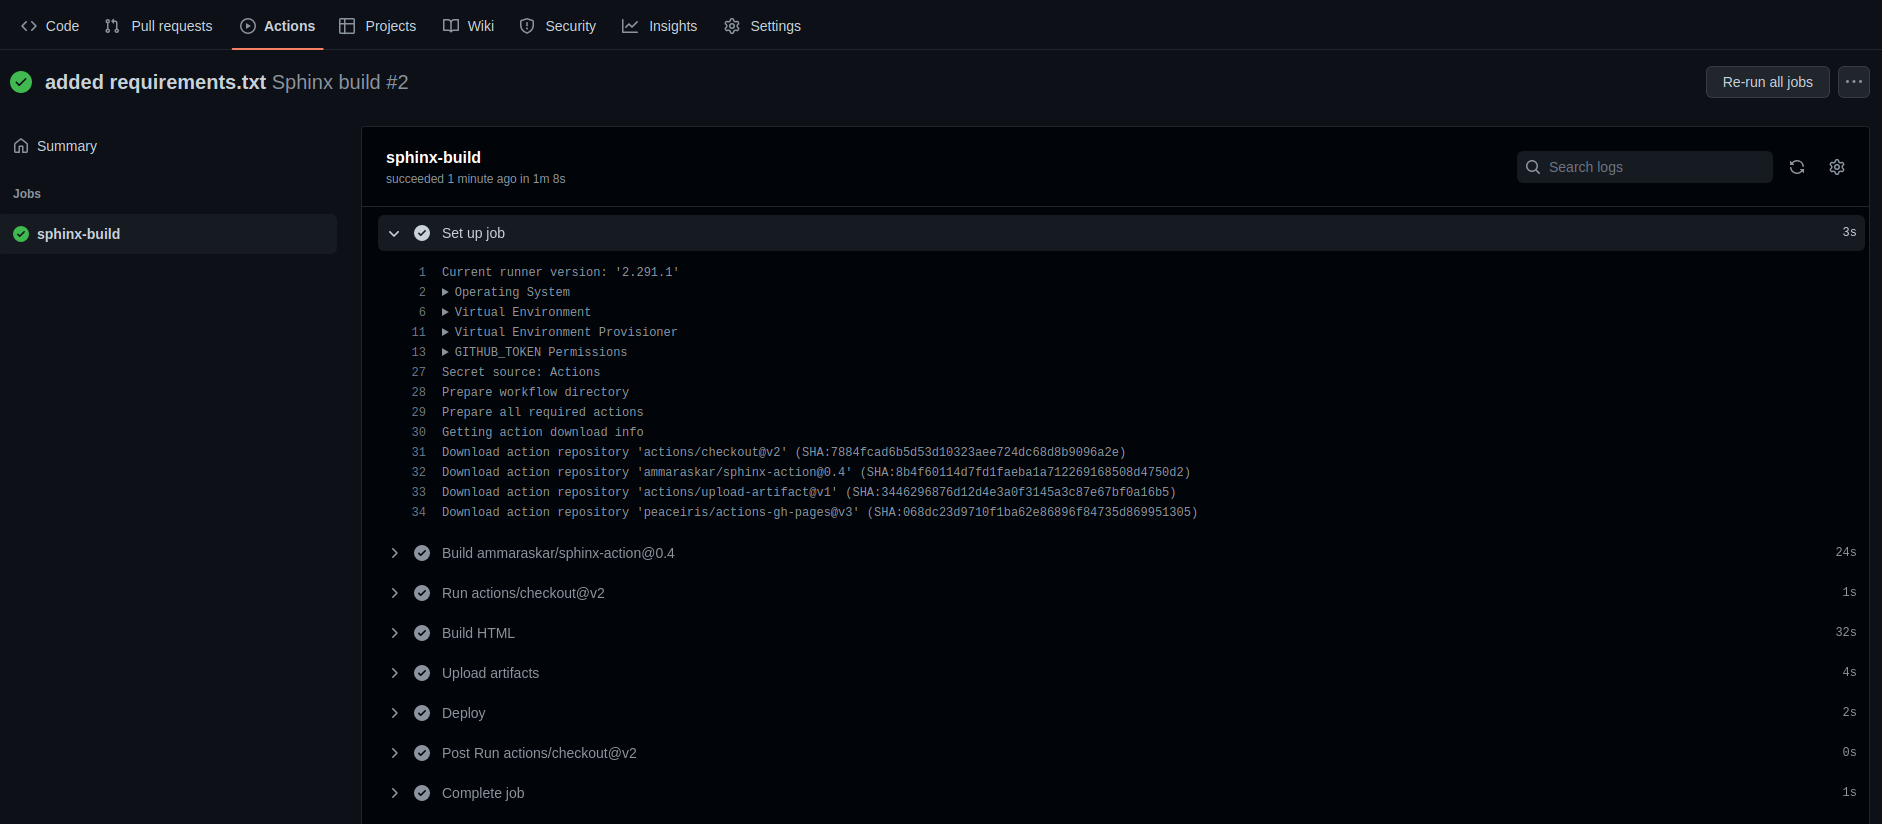
Task: Focus the Search logs field
Action: tap(1645, 167)
